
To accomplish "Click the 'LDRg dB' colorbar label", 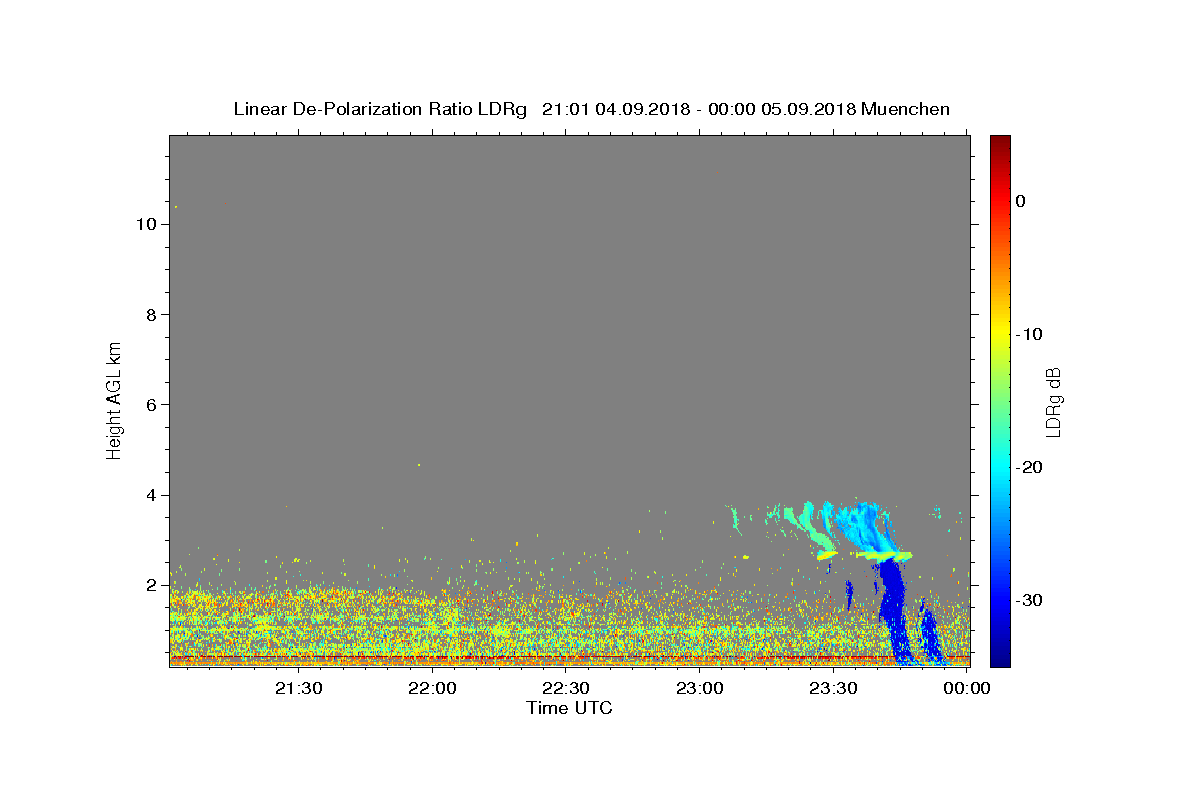I will coord(1053,402).
